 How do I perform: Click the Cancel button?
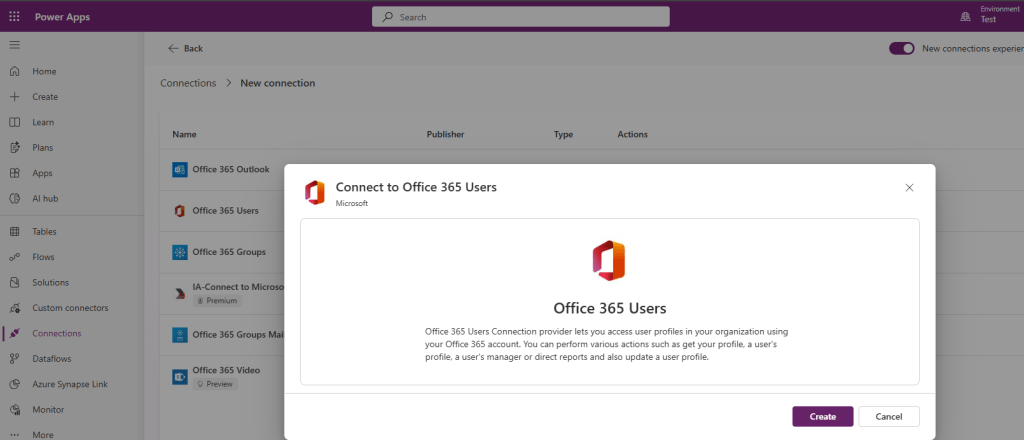pyautogui.click(x=889, y=416)
